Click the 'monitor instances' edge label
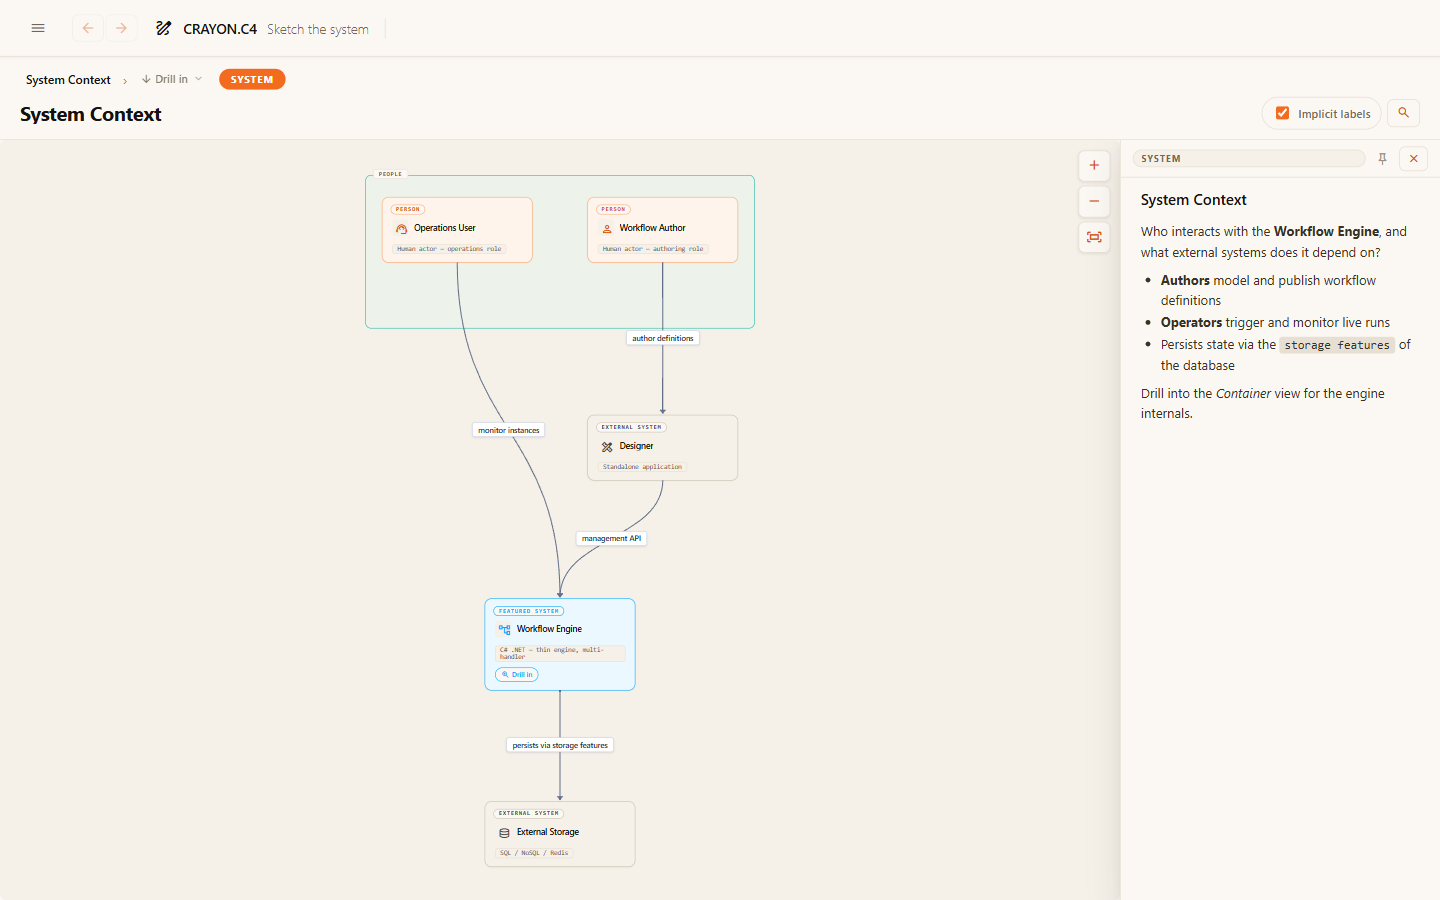The height and width of the screenshot is (900, 1440). pyautogui.click(x=509, y=430)
